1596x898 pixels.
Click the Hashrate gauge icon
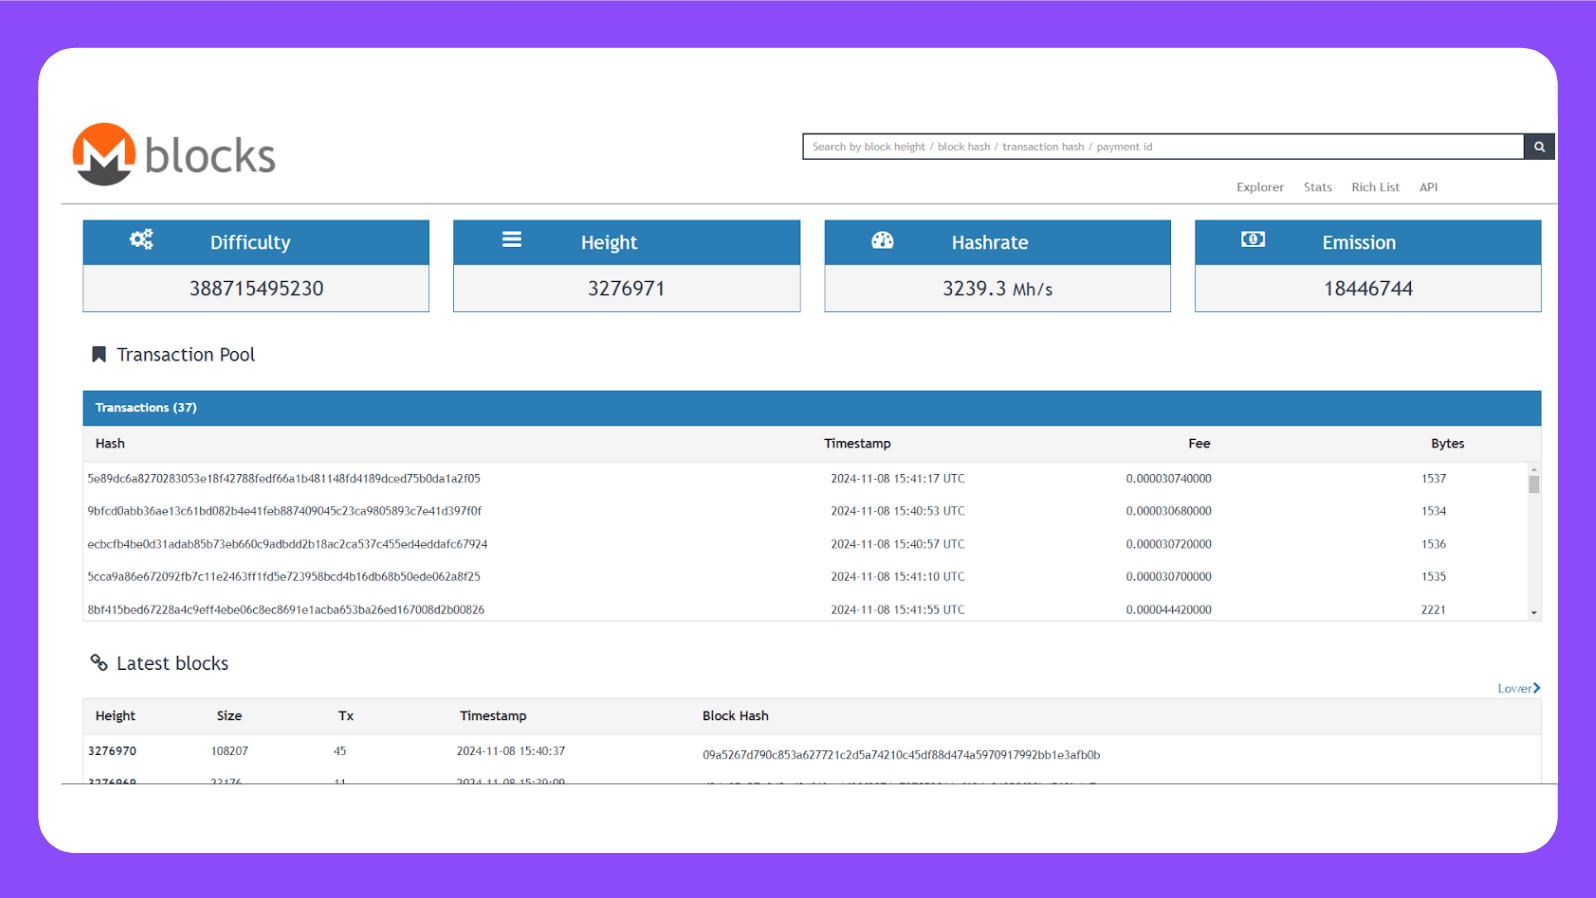point(882,240)
